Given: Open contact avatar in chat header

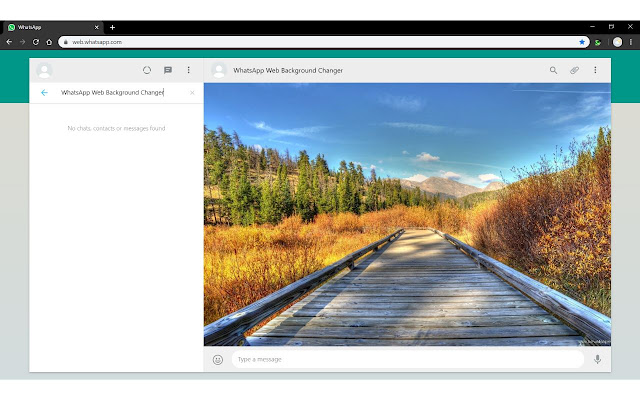Looking at the screenshot, I should pos(219,70).
